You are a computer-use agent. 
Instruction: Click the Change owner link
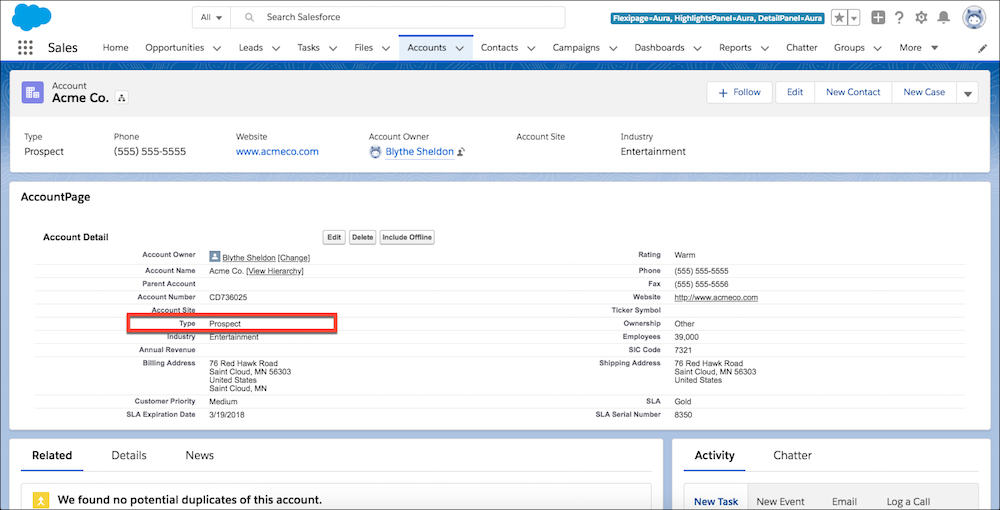pos(294,258)
